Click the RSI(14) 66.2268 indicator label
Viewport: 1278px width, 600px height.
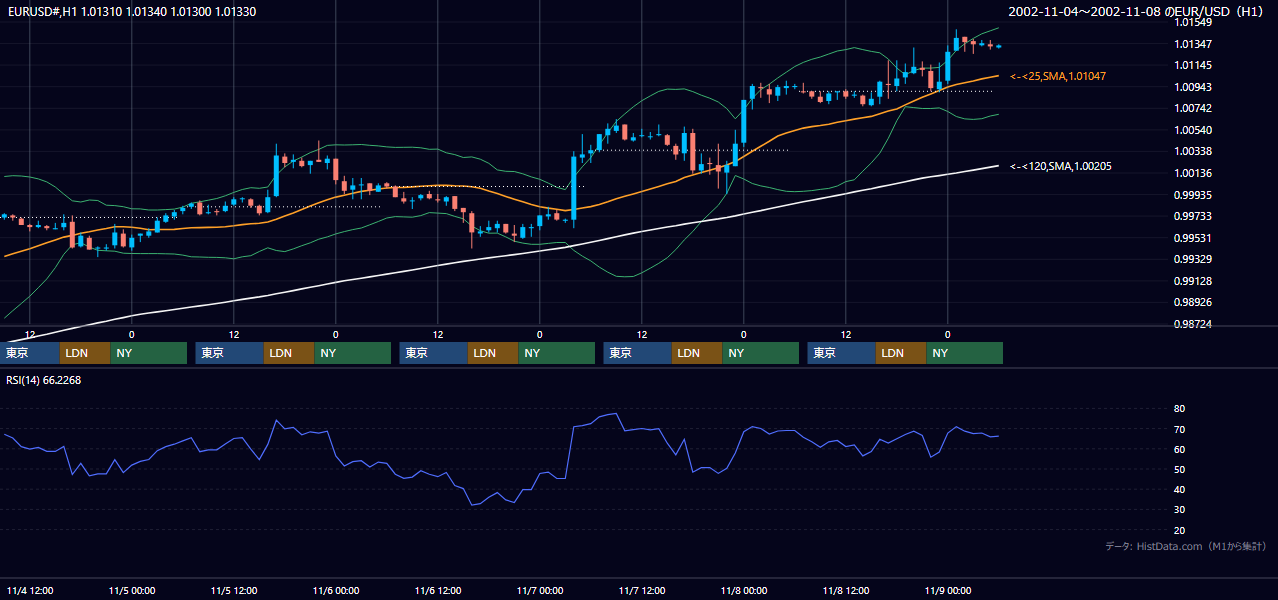click(44, 380)
